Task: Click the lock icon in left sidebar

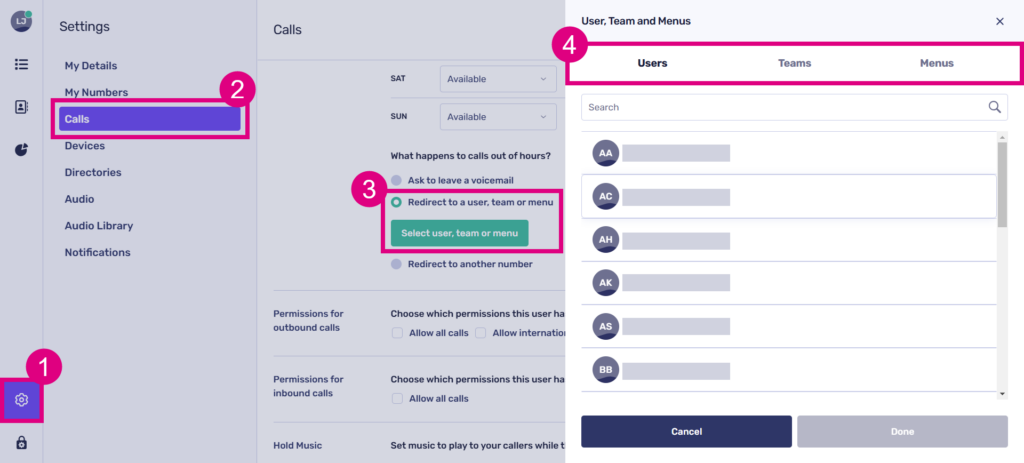Action: pos(21,443)
